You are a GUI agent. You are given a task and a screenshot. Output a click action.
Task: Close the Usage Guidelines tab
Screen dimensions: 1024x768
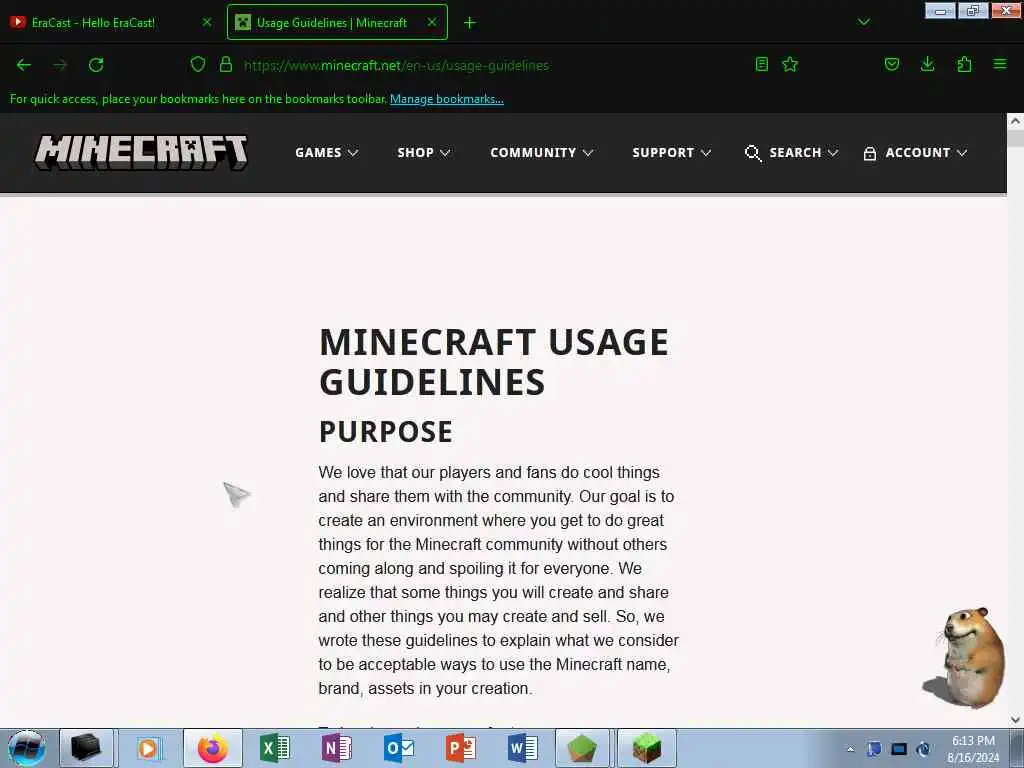pos(432,22)
